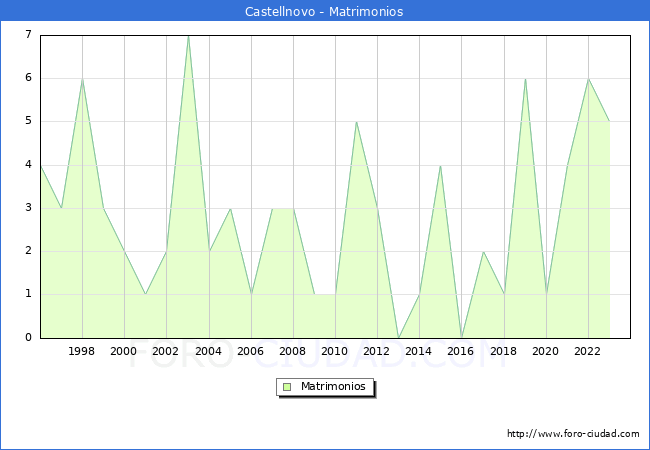The height and width of the screenshot is (450, 650).
Task: Click the y-axis value 4
Action: tap(28, 165)
